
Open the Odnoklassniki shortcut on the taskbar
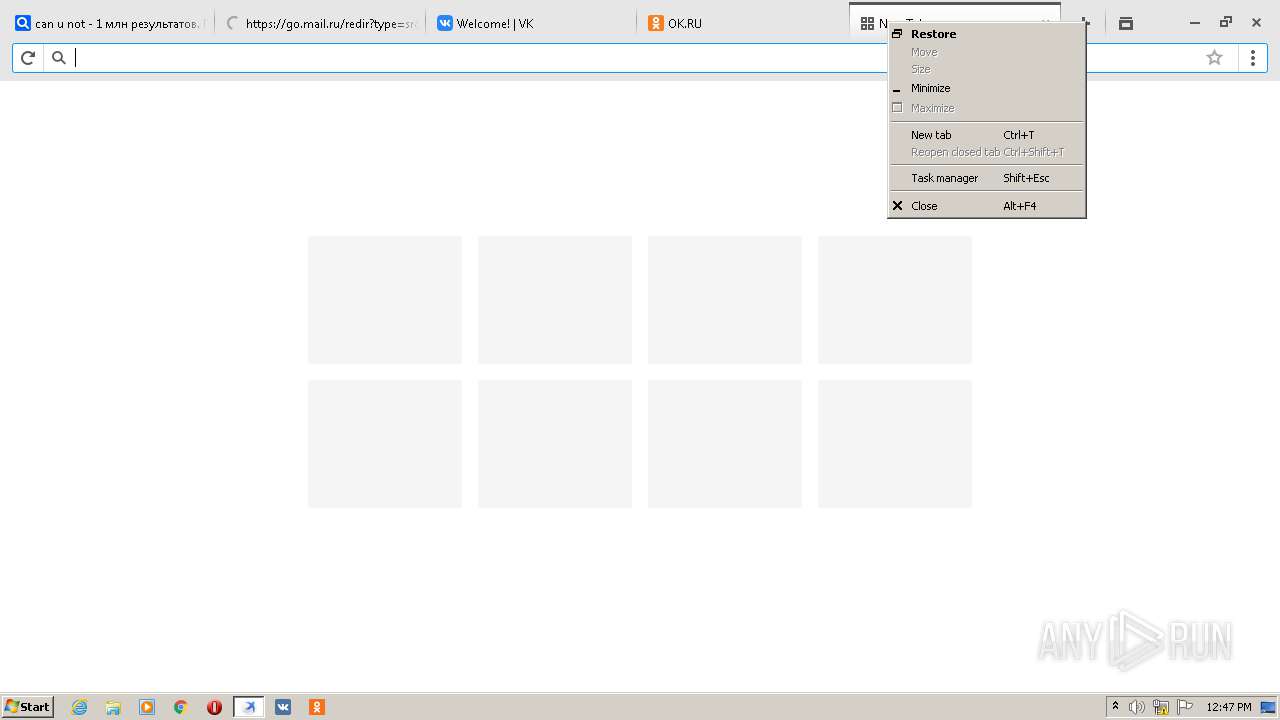317,707
